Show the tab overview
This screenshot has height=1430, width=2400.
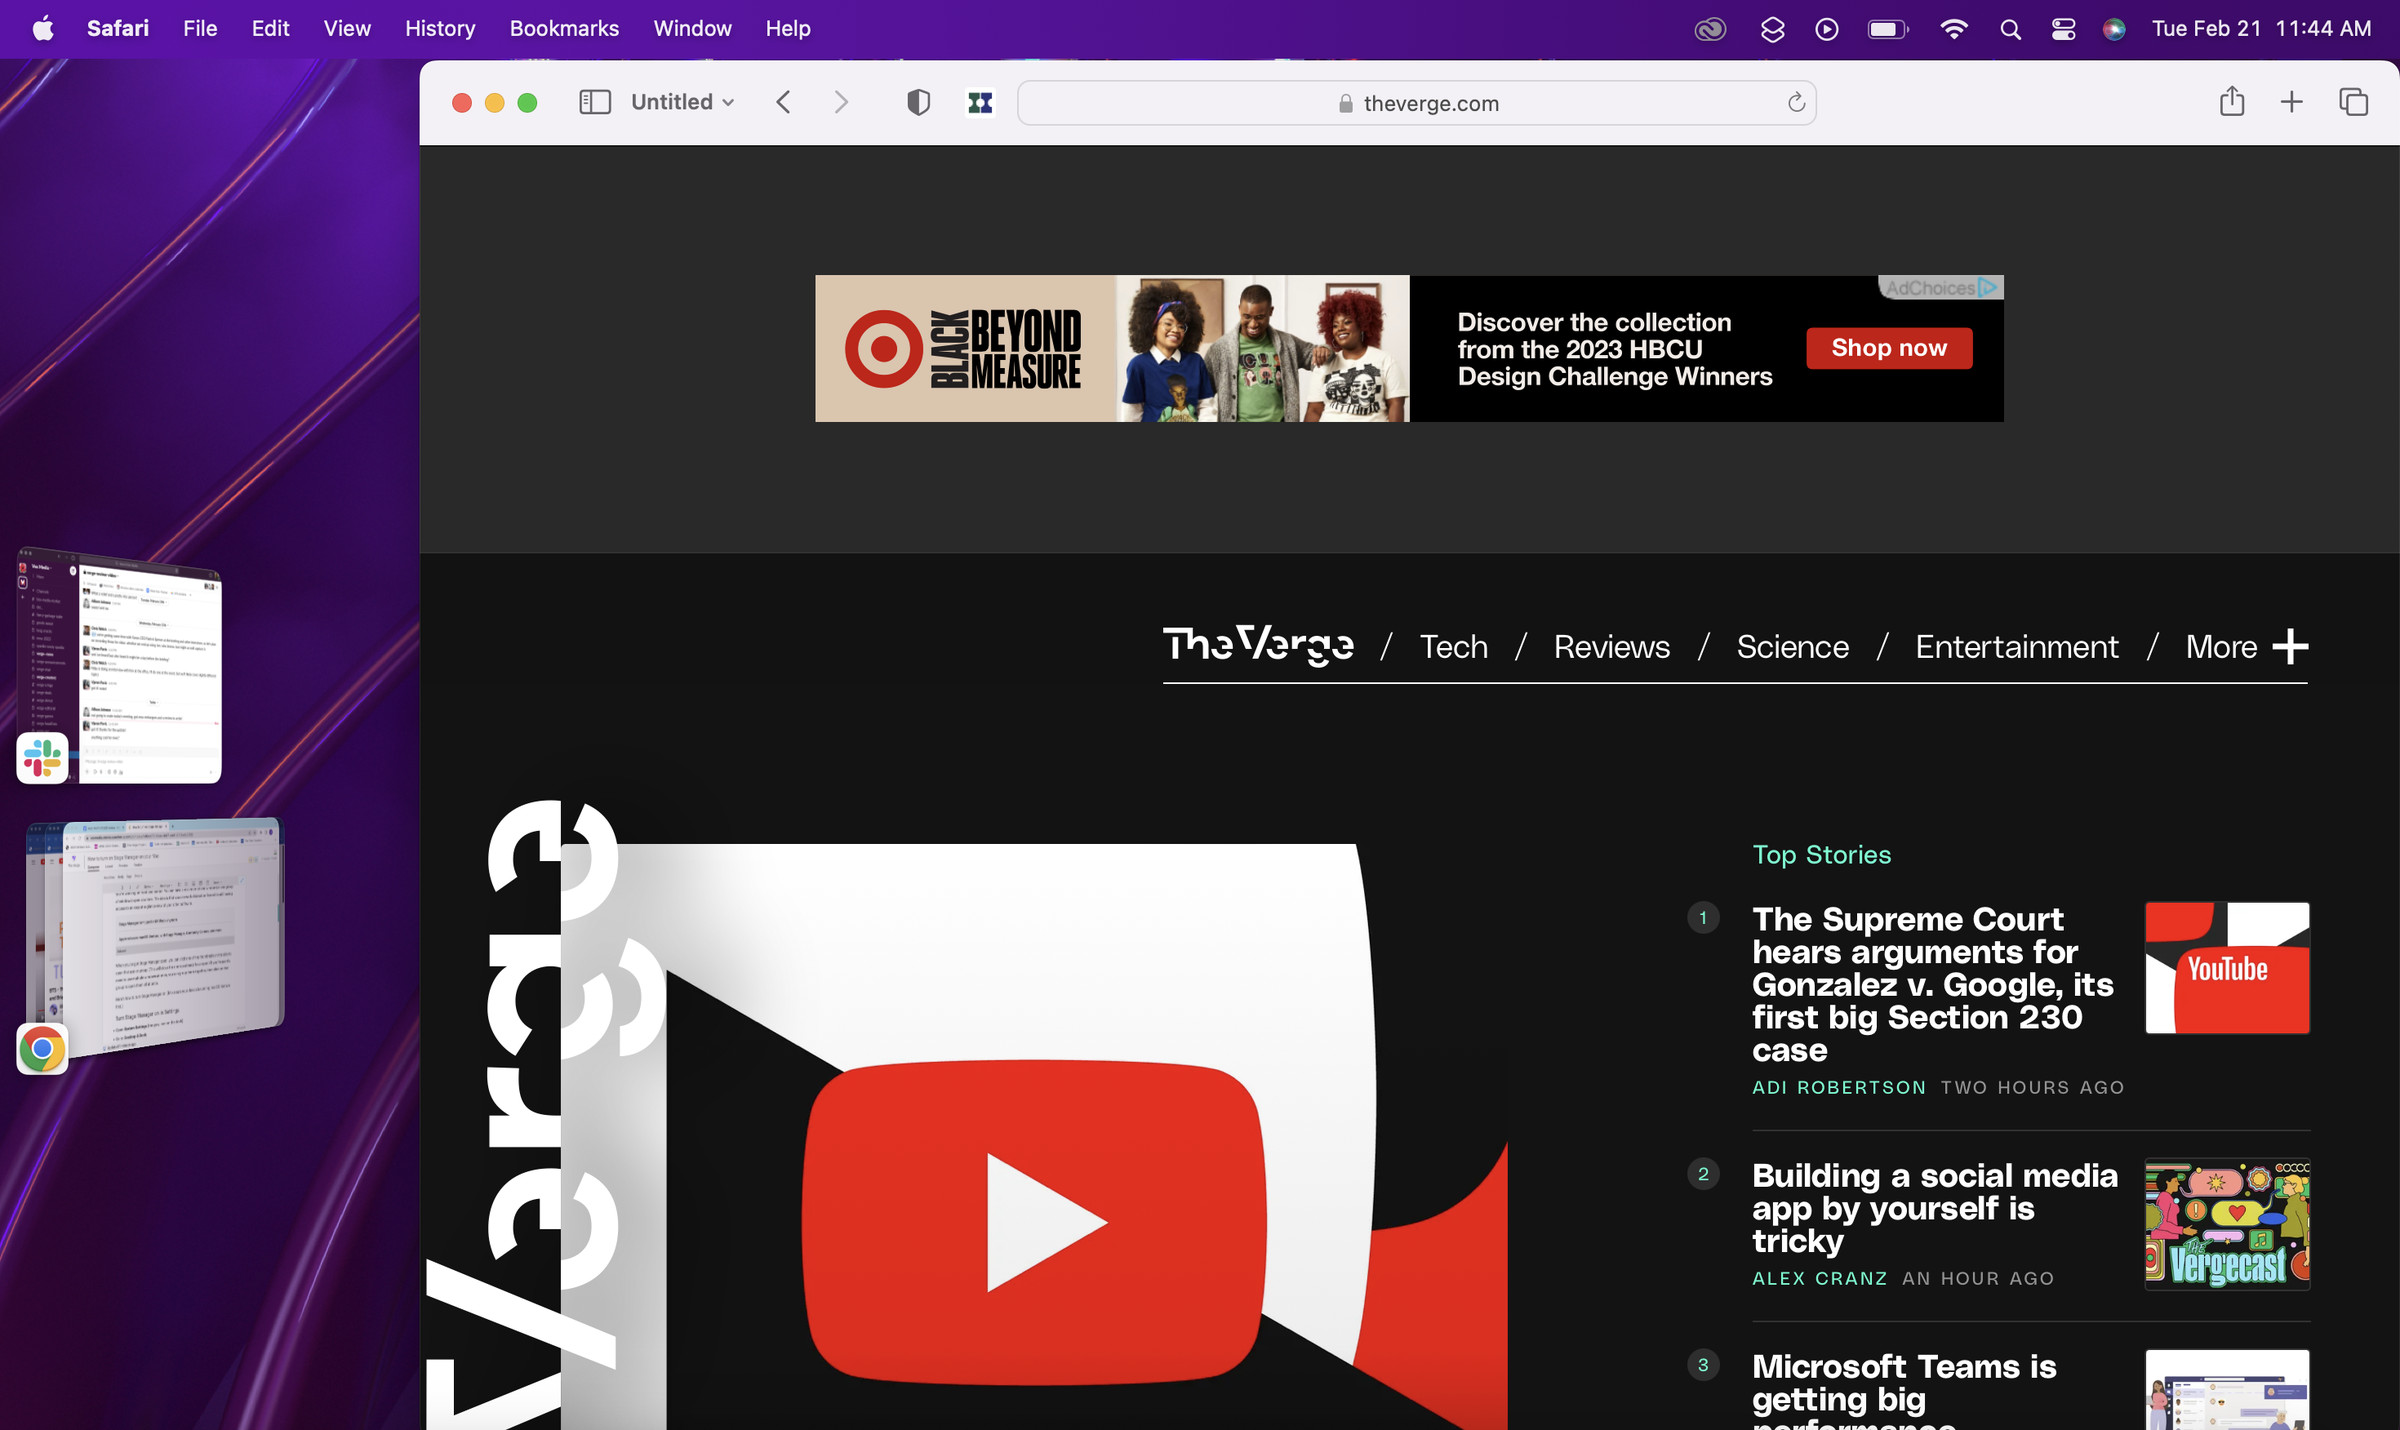tap(2353, 102)
